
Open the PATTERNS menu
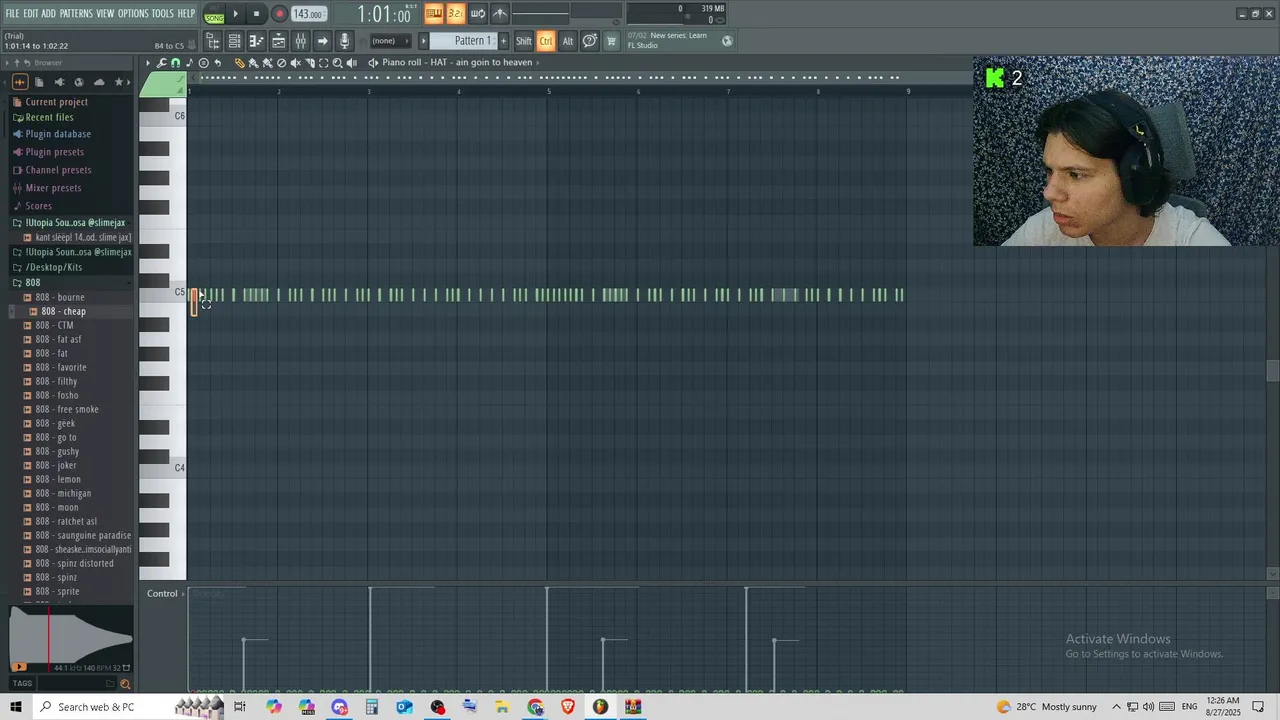point(76,13)
